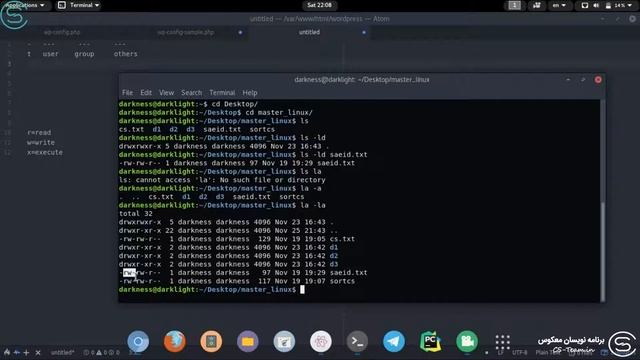Click the modified dot on untitled tab
The width and height of the screenshot is (640, 360).
[x=364, y=32]
